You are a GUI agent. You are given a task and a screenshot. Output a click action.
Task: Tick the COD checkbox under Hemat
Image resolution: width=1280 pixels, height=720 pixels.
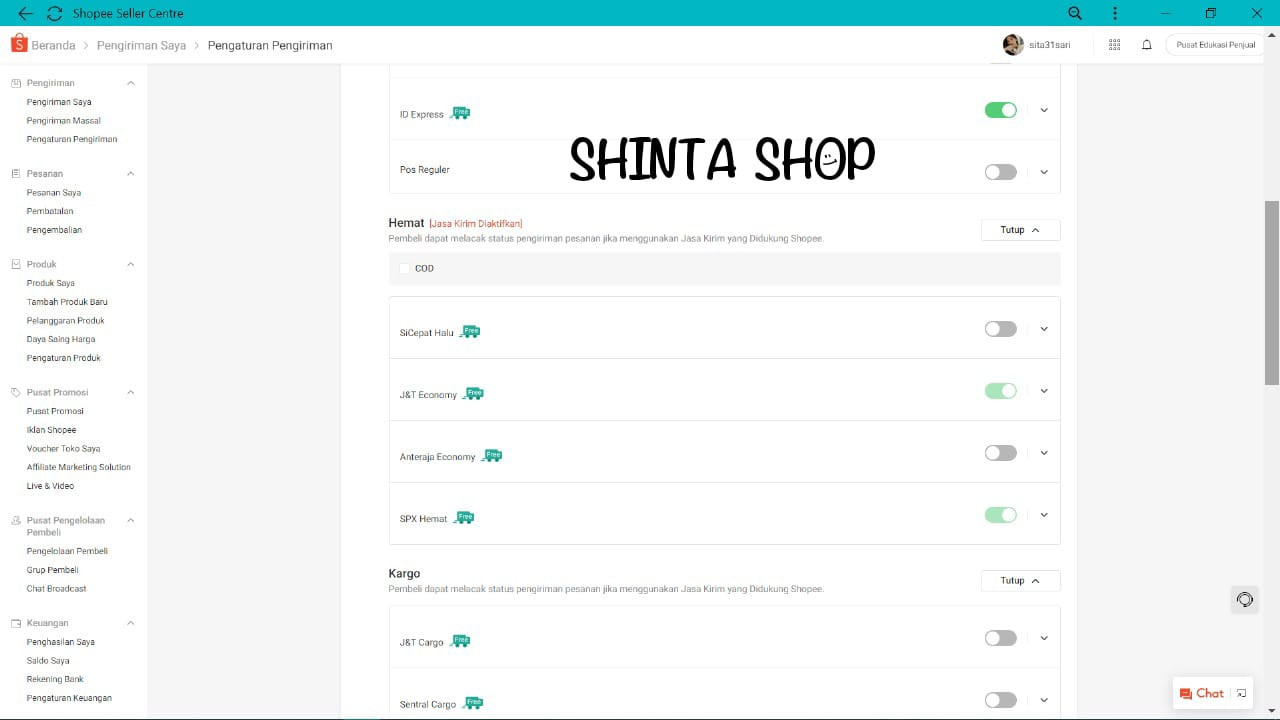[404, 268]
